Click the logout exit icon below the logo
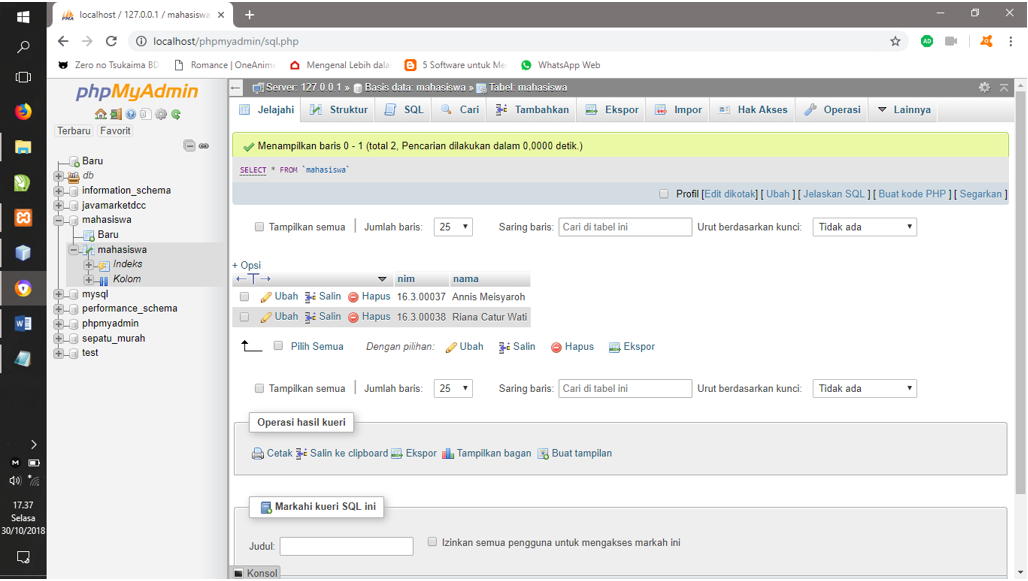 116,115
